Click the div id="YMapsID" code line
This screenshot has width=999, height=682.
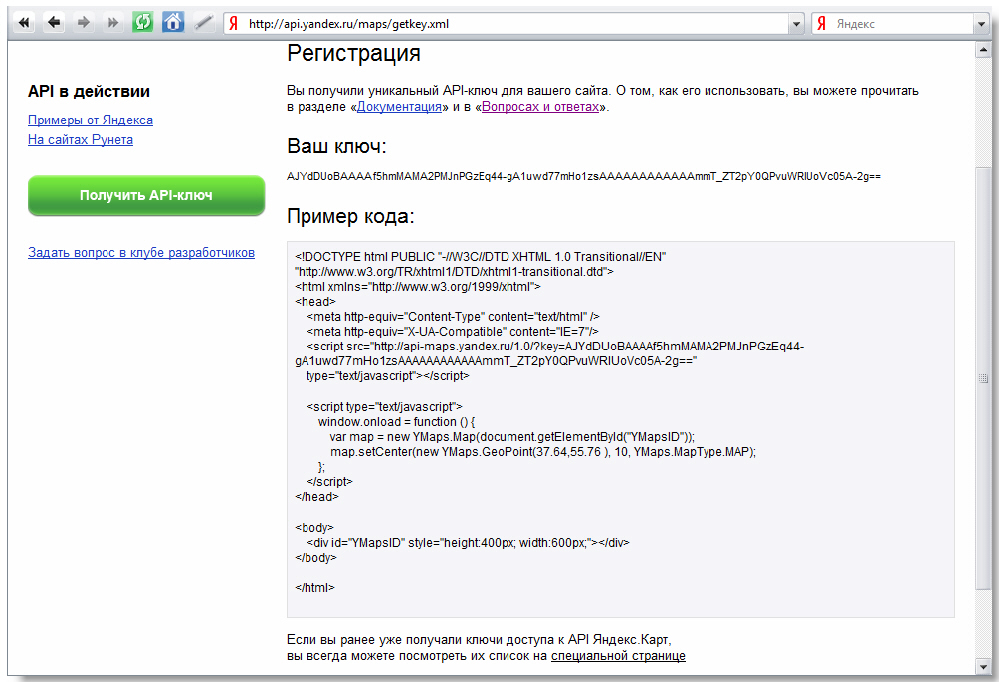click(468, 543)
